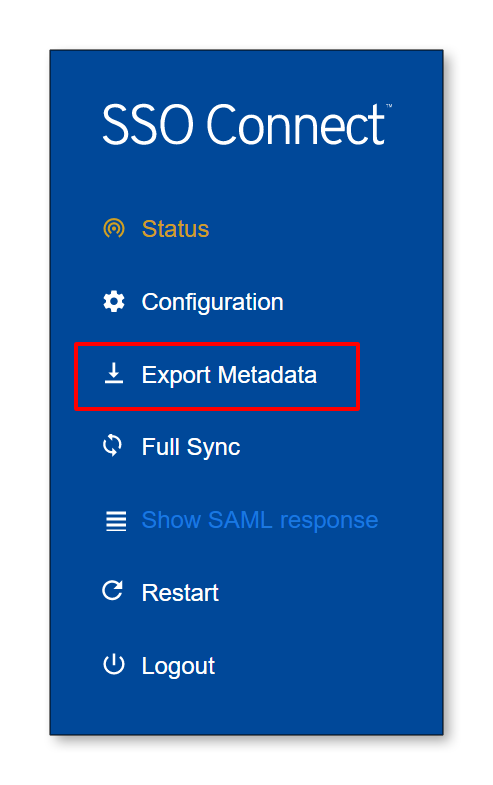Click the Configuration gear icon
493x785 pixels.
click(x=114, y=302)
